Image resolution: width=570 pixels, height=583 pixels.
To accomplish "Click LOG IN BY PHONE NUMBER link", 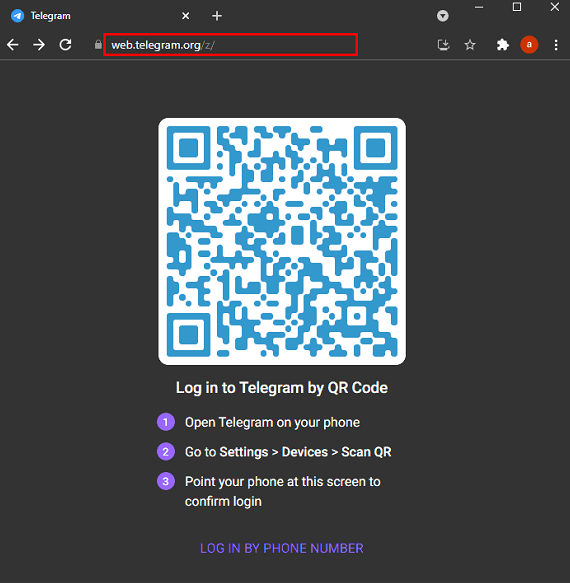I will coord(282,548).
